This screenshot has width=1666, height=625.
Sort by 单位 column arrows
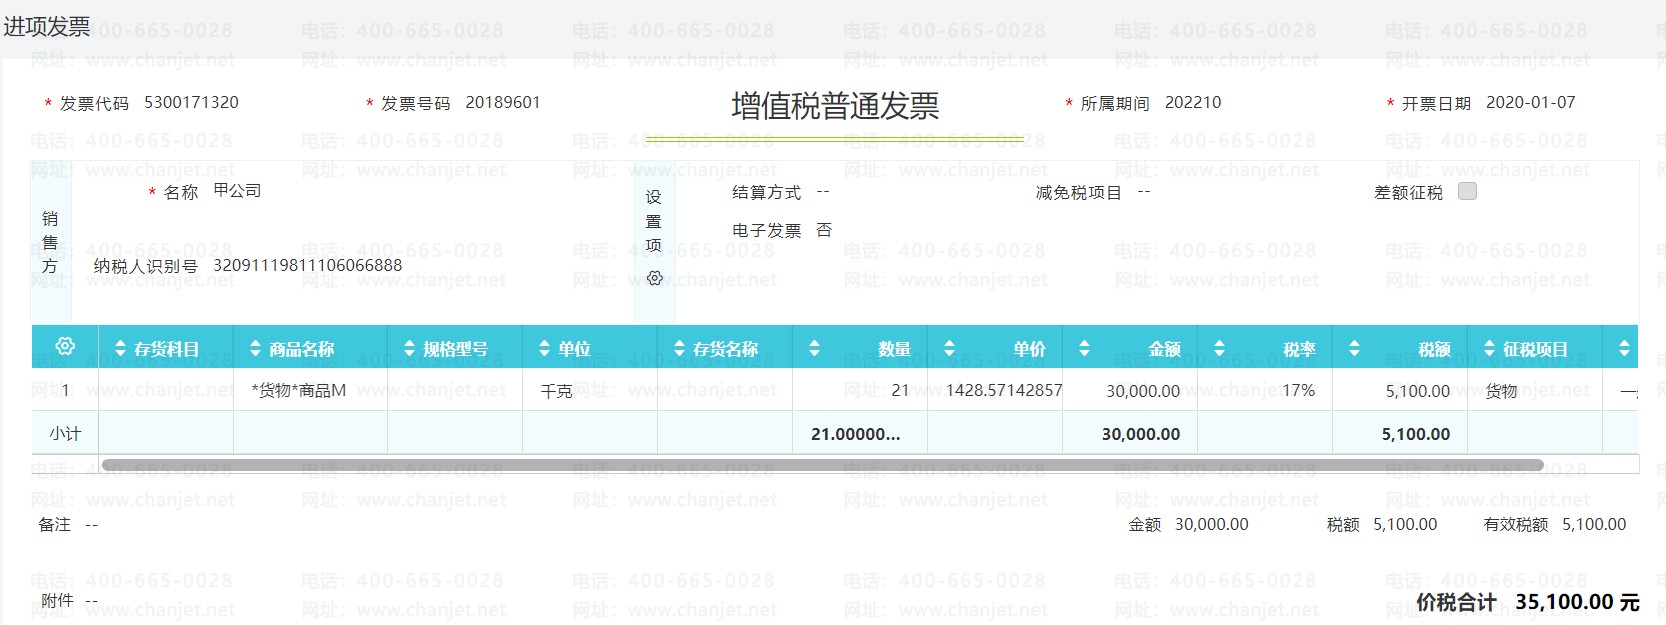544,349
